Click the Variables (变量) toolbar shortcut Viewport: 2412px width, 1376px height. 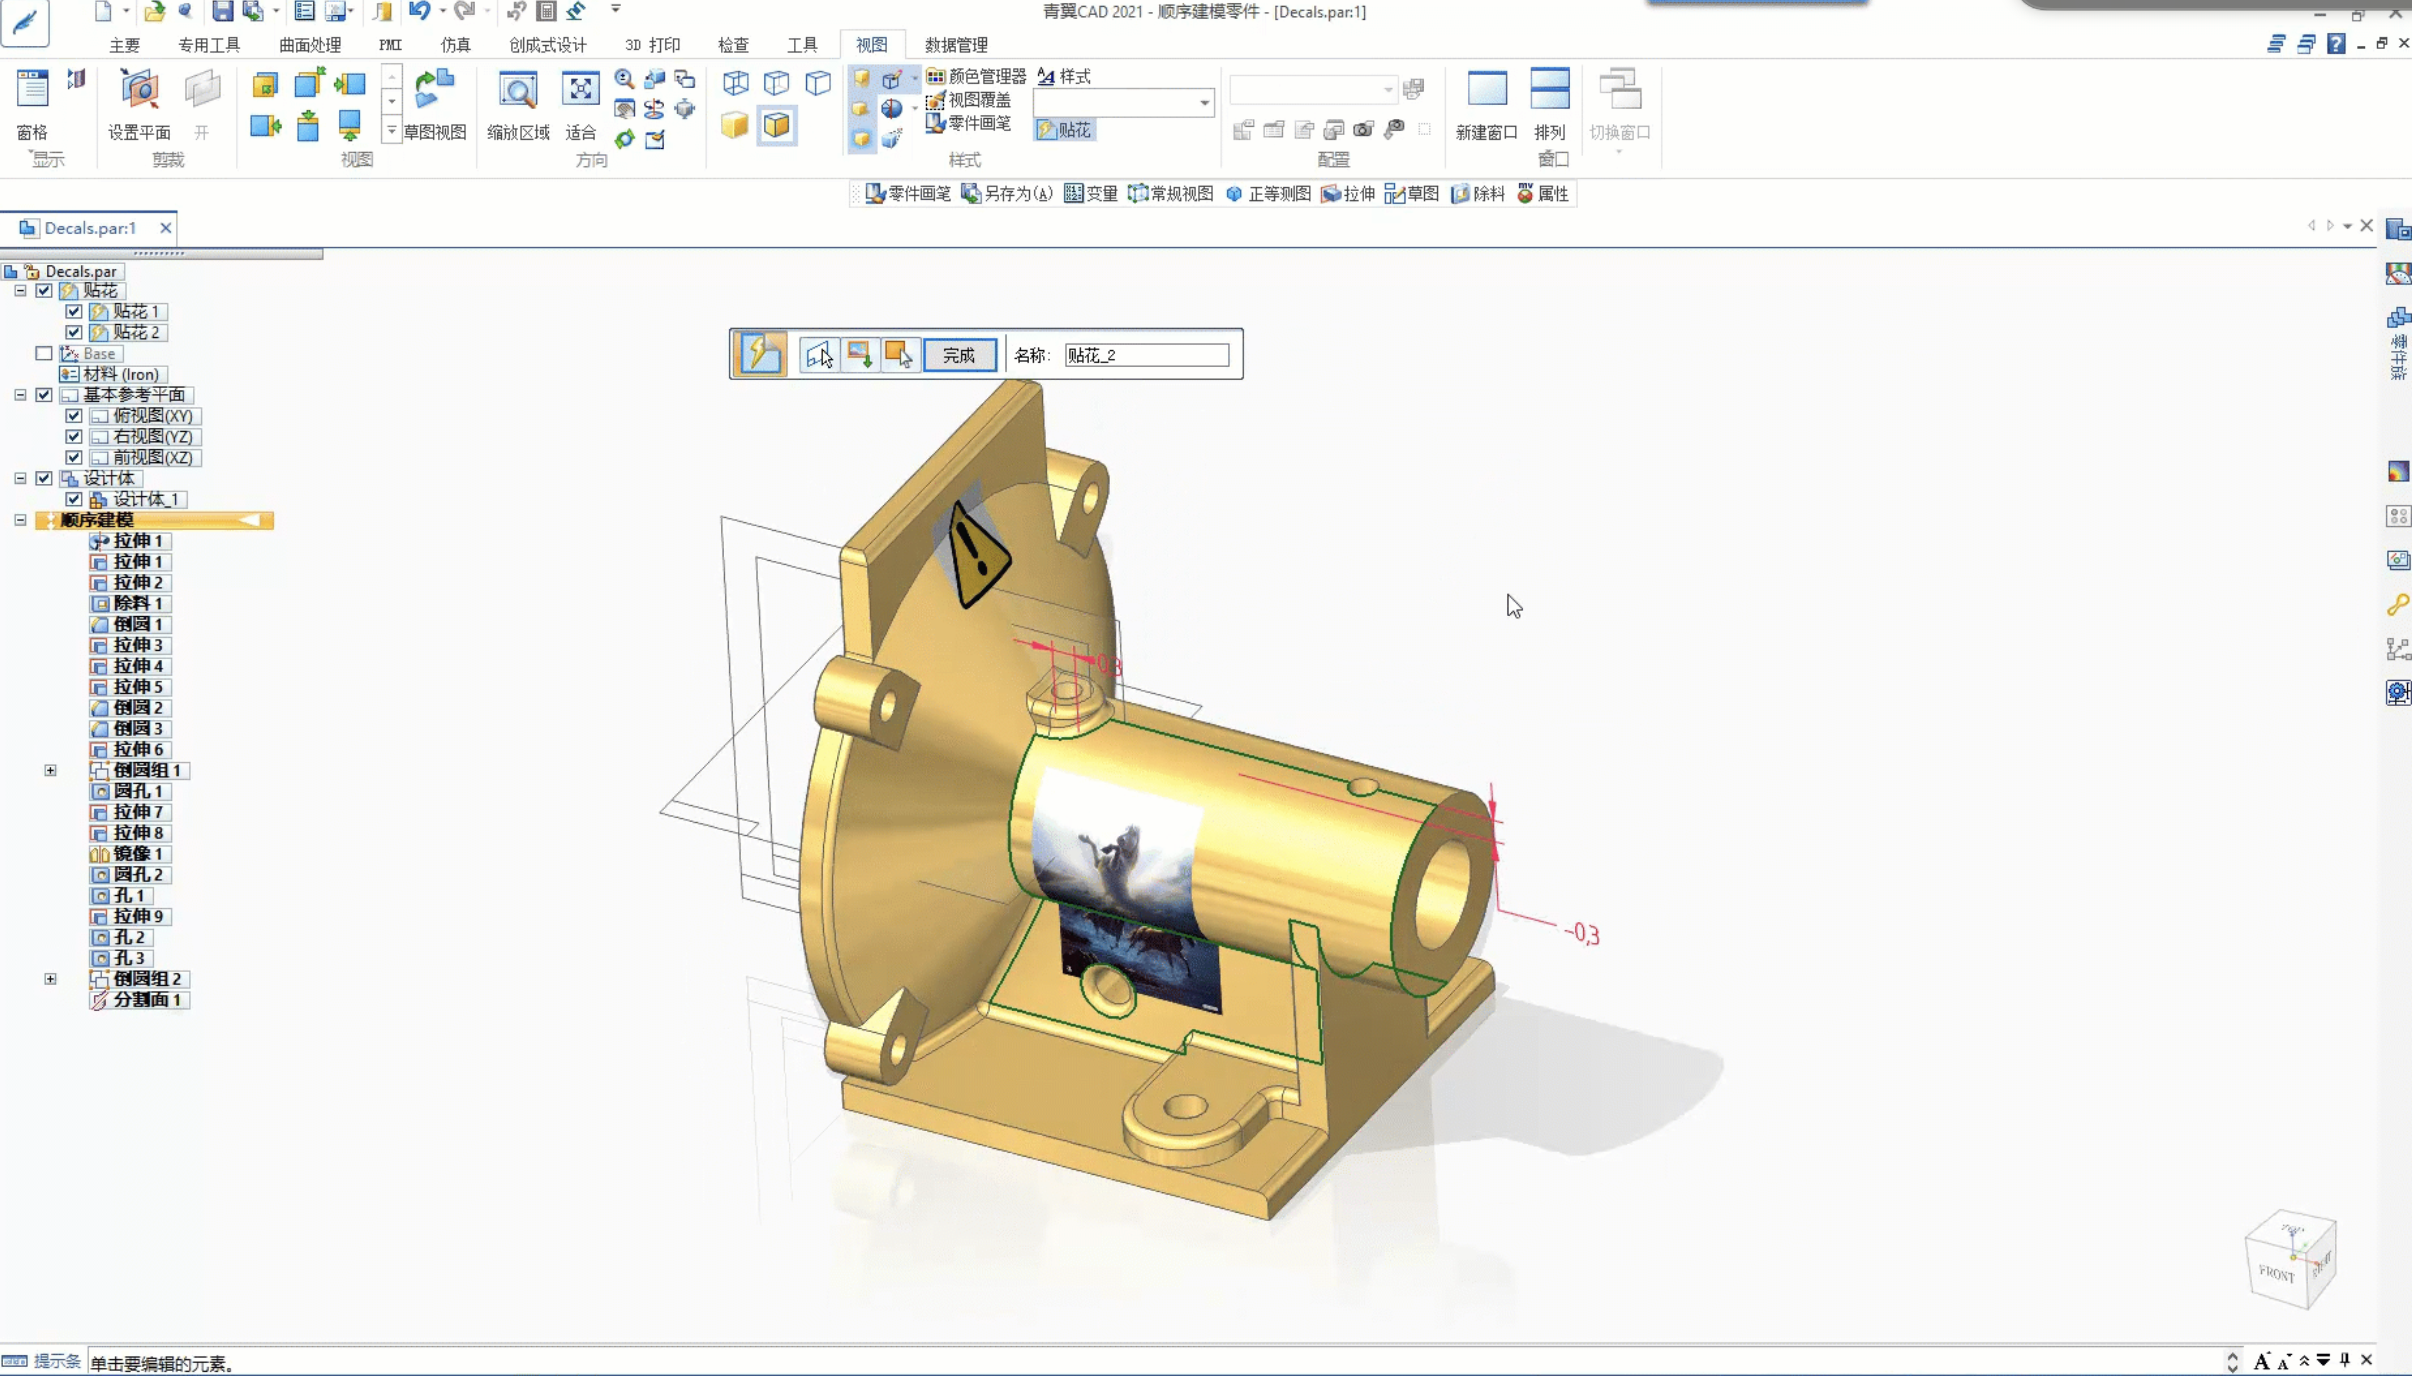coord(1091,194)
